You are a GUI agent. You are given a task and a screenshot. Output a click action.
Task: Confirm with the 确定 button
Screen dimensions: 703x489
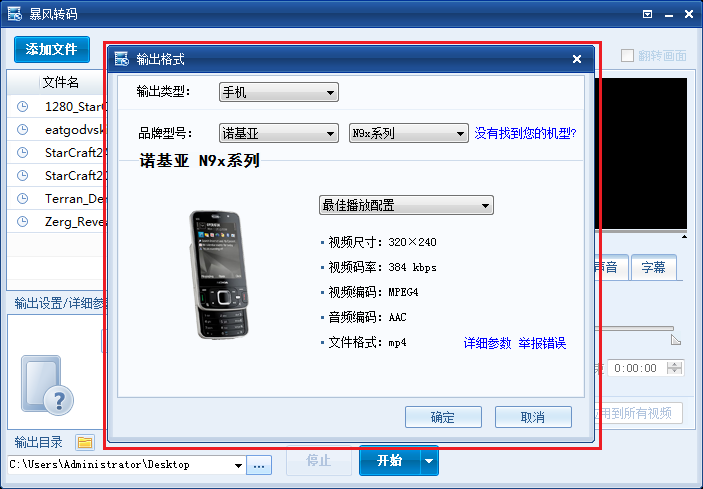pyautogui.click(x=443, y=417)
